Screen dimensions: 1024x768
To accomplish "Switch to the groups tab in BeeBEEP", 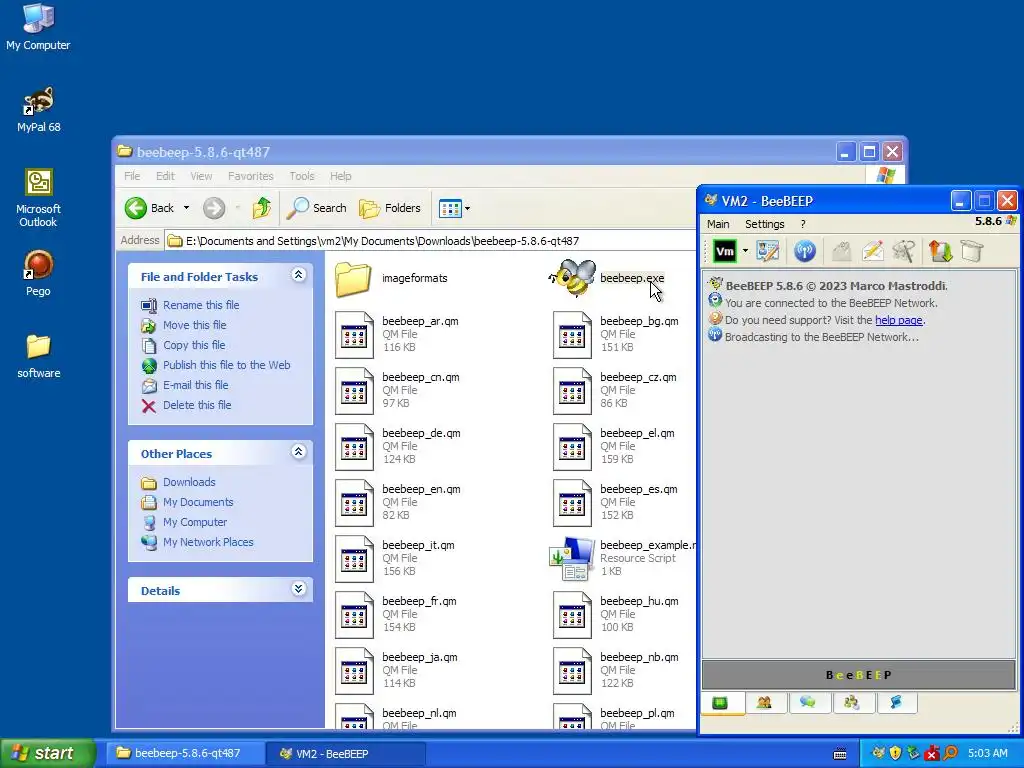I will (851, 703).
